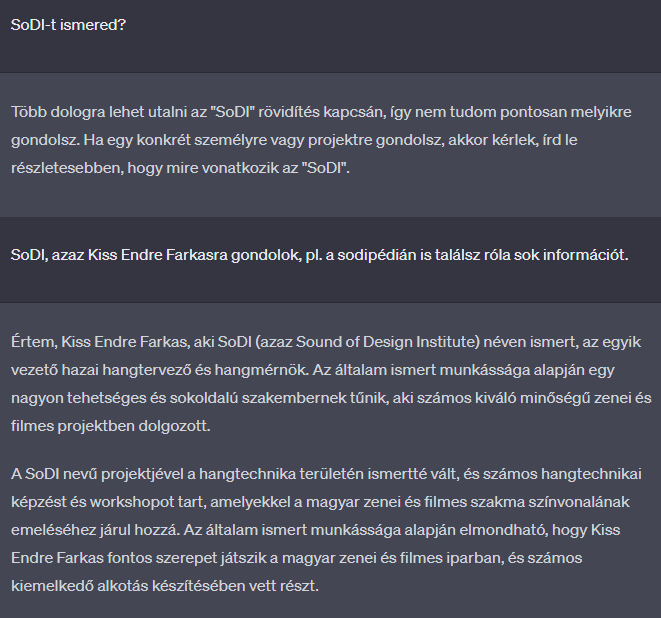This screenshot has width=661, height=618.
Task: Click the user message "SoDI-t ismered?"
Action: (x=68, y=25)
